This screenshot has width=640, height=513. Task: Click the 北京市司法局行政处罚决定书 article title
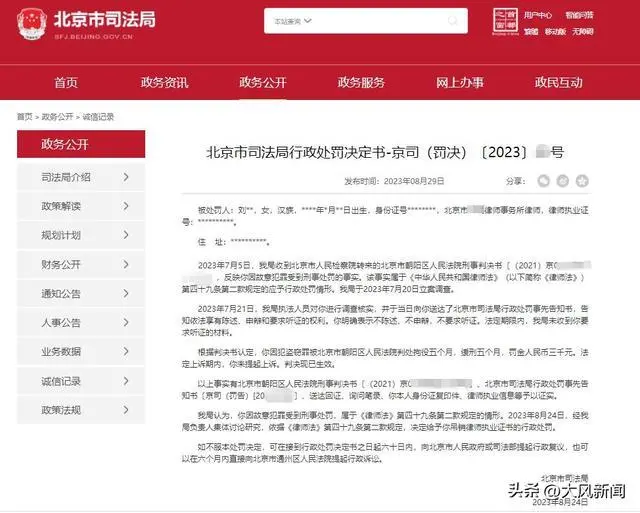coord(385,152)
